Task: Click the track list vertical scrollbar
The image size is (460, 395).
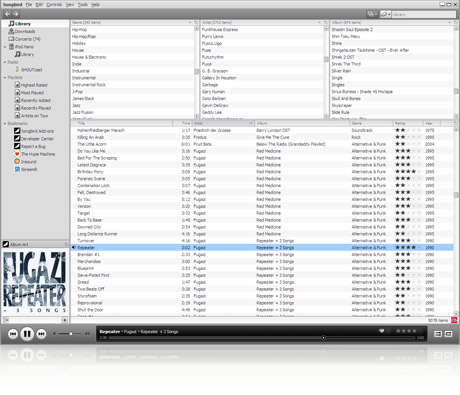Action: point(456,221)
